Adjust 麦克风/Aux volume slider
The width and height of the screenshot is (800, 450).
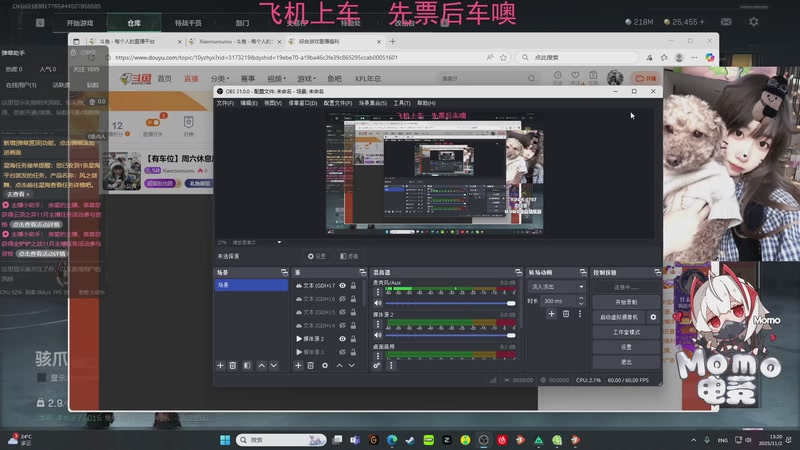click(451, 303)
